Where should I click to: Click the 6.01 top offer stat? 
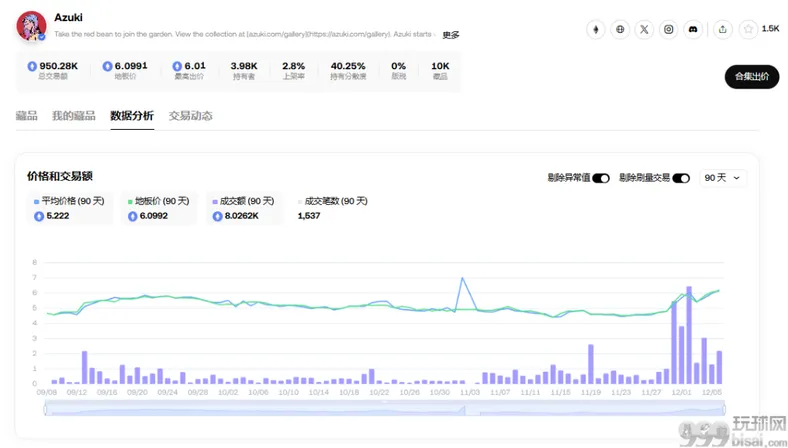[x=189, y=71]
